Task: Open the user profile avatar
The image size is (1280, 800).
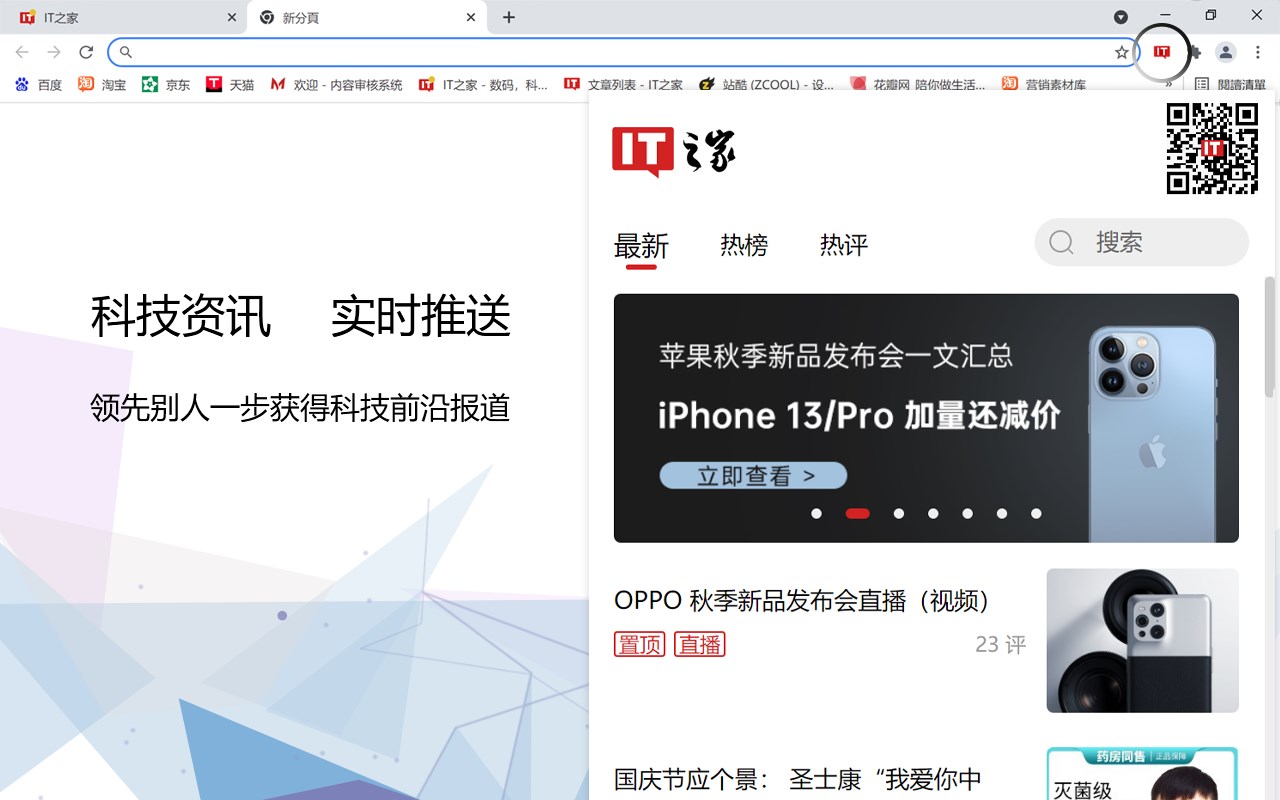Action: tap(1226, 52)
